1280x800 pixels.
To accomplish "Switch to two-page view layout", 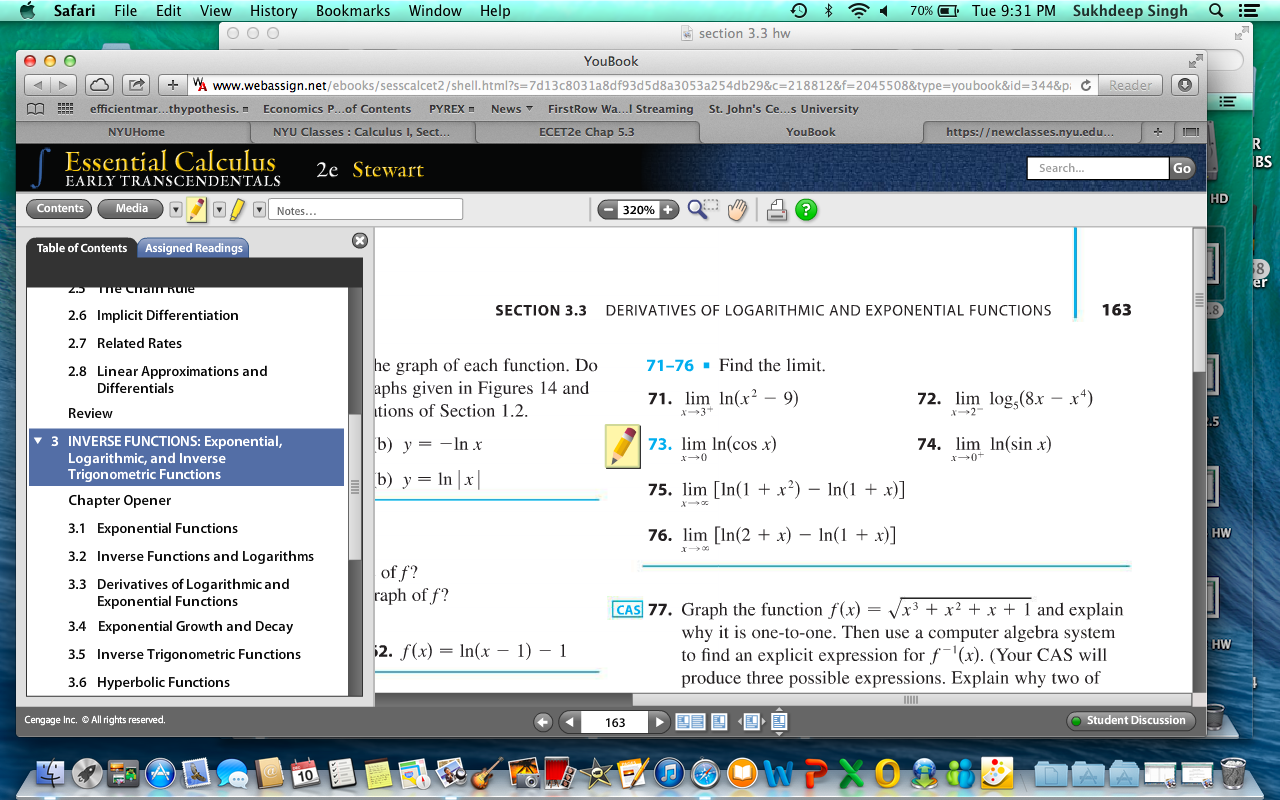I will pyautogui.click(x=690, y=721).
